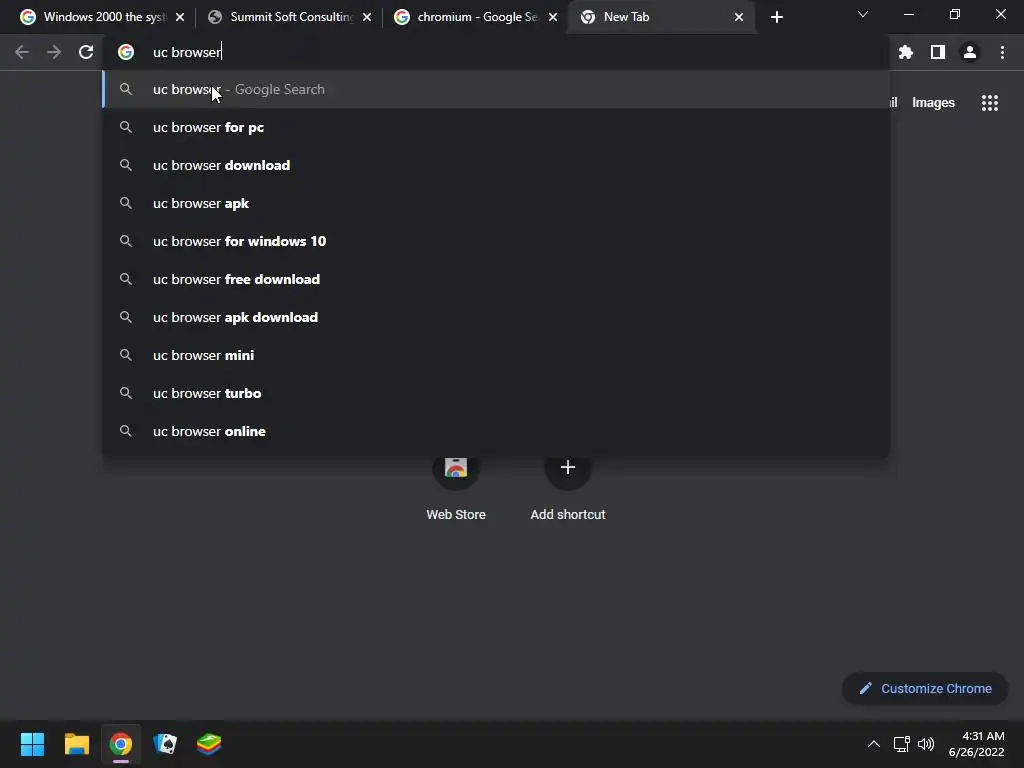Pick the suggestion 'uc browser download'
1024x768 pixels.
pyautogui.click(x=496, y=165)
